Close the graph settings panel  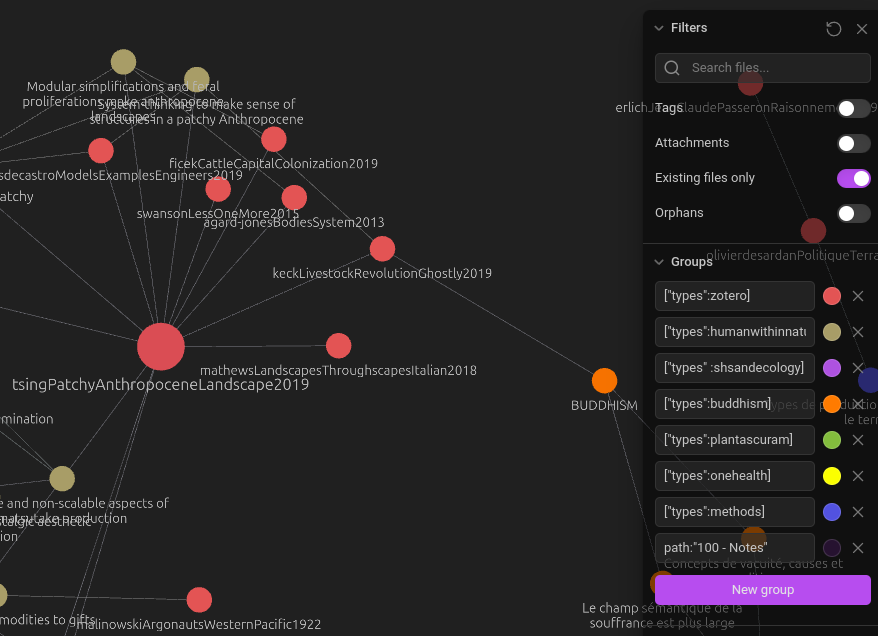pos(862,29)
